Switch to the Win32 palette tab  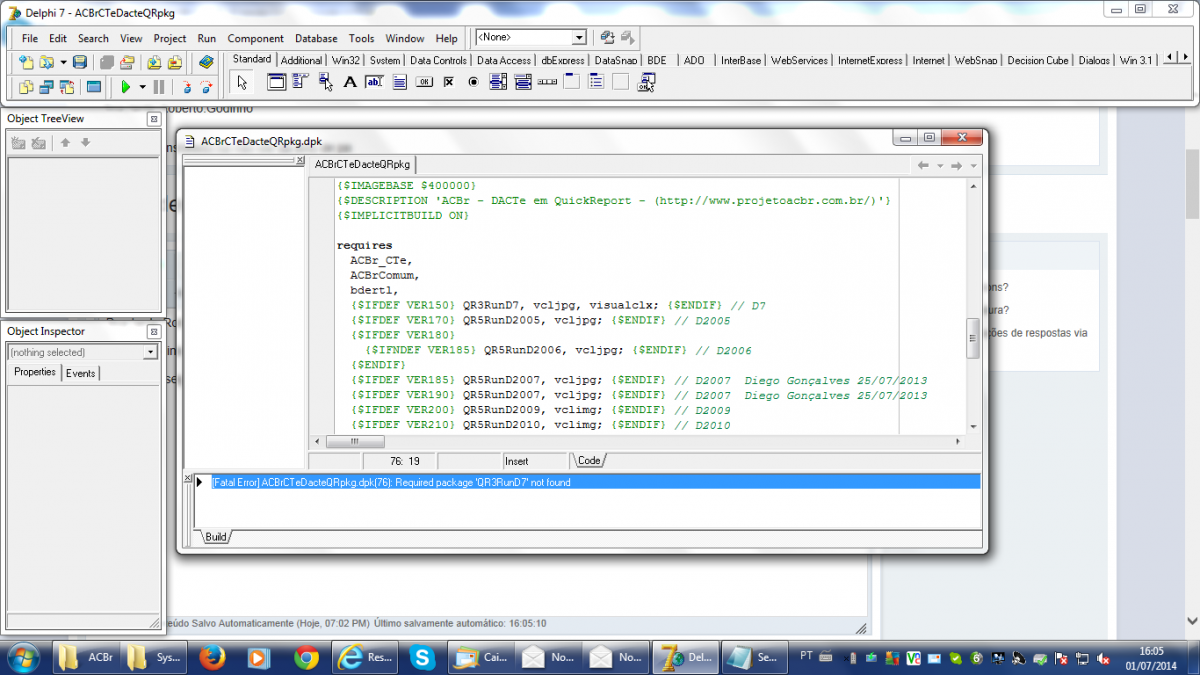point(346,60)
